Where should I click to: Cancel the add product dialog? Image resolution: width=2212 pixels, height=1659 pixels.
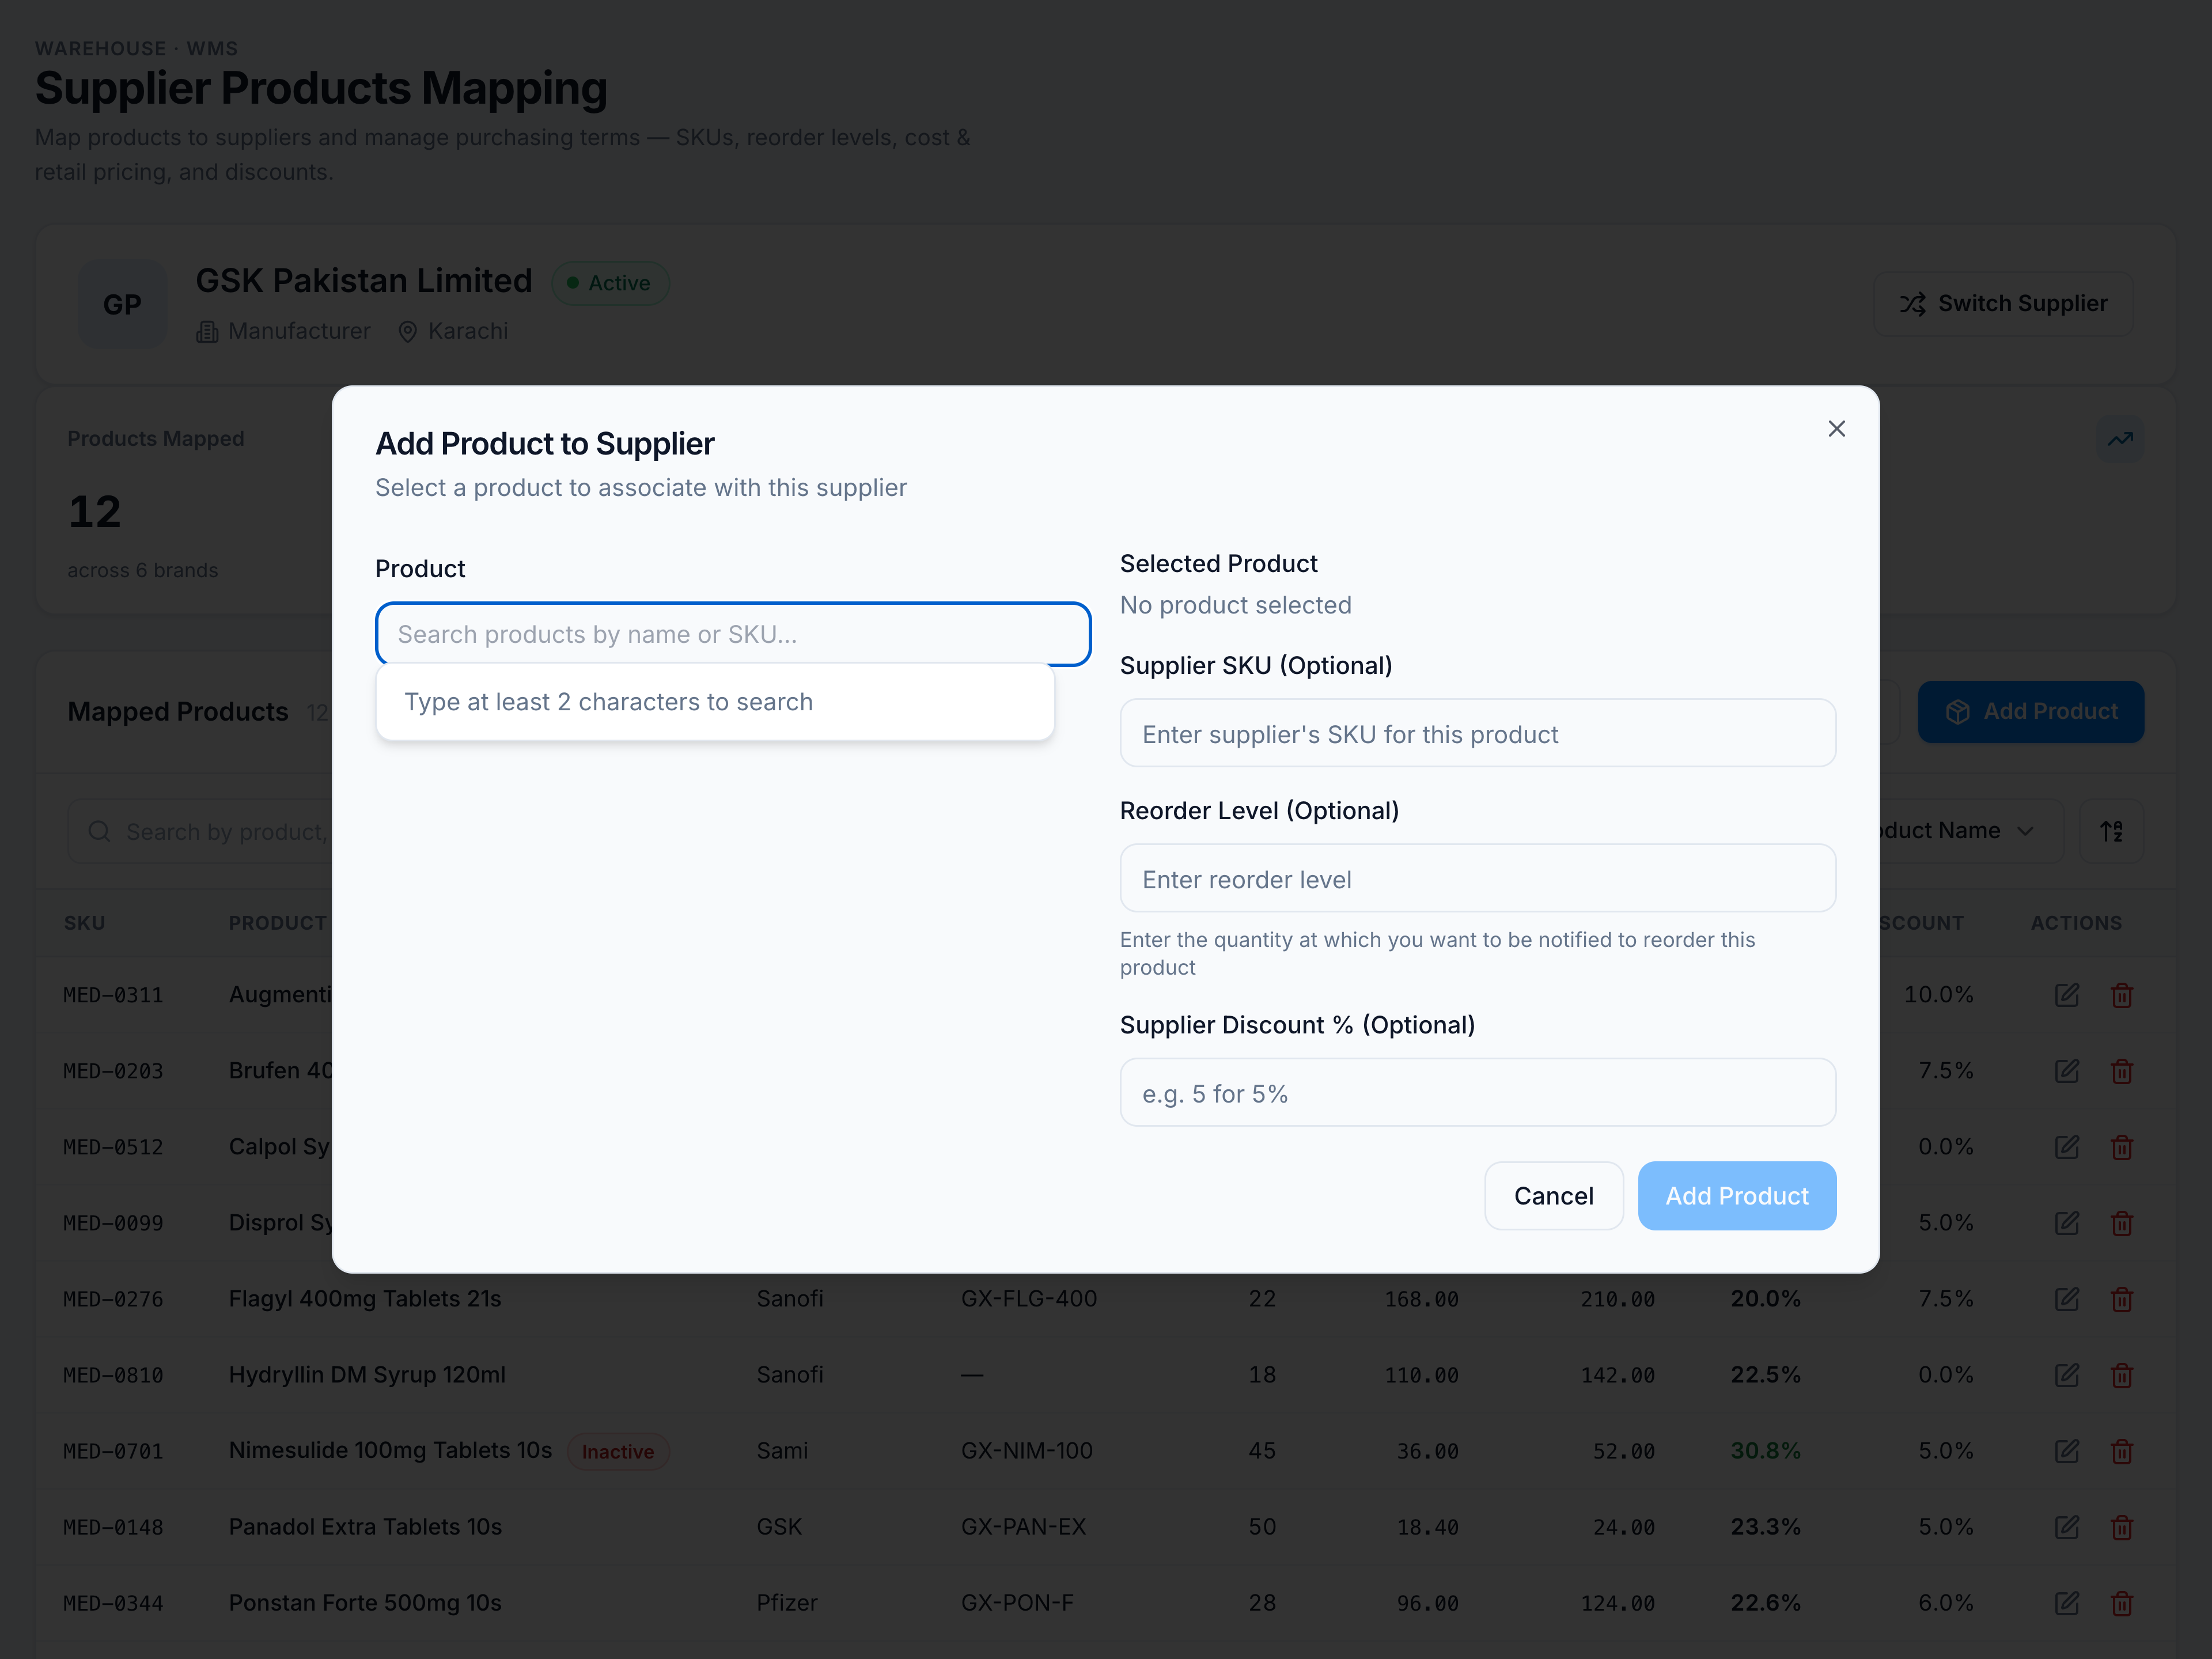click(1553, 1196)
